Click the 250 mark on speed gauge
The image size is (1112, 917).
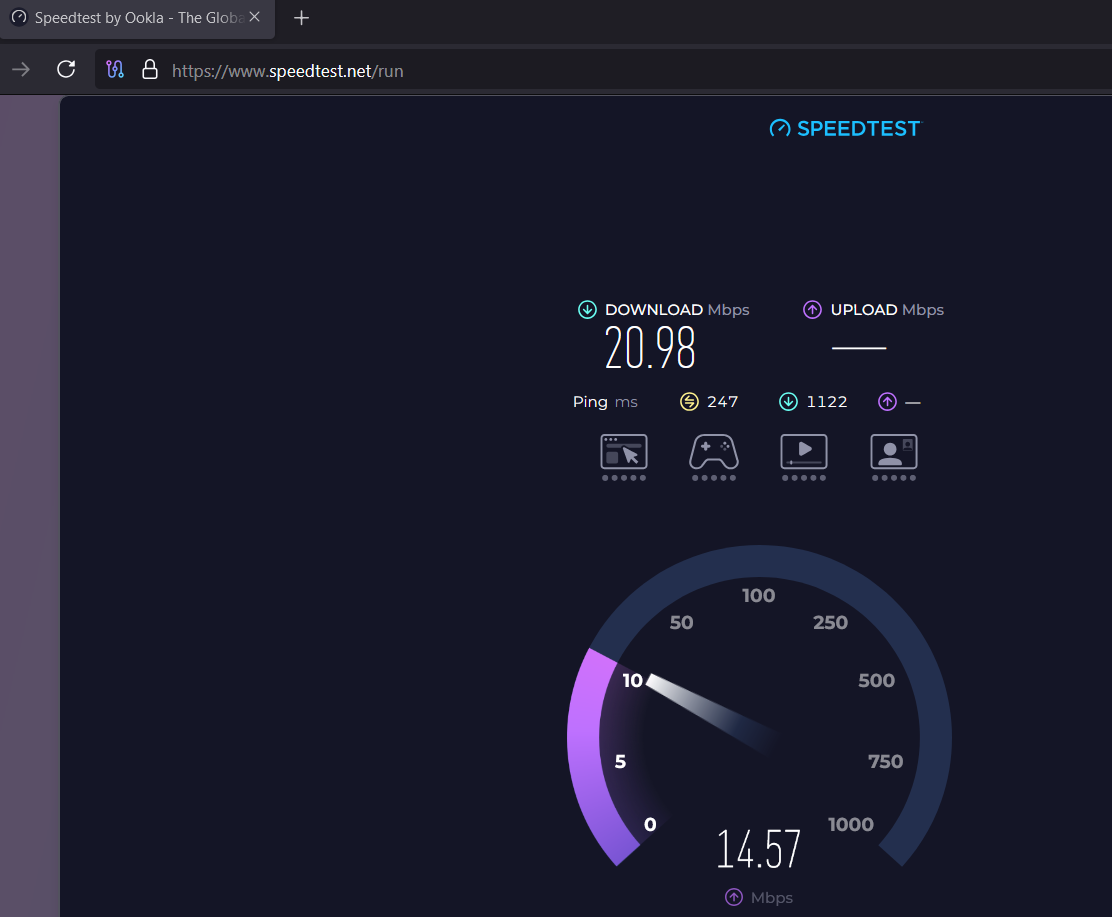point(830,623)
